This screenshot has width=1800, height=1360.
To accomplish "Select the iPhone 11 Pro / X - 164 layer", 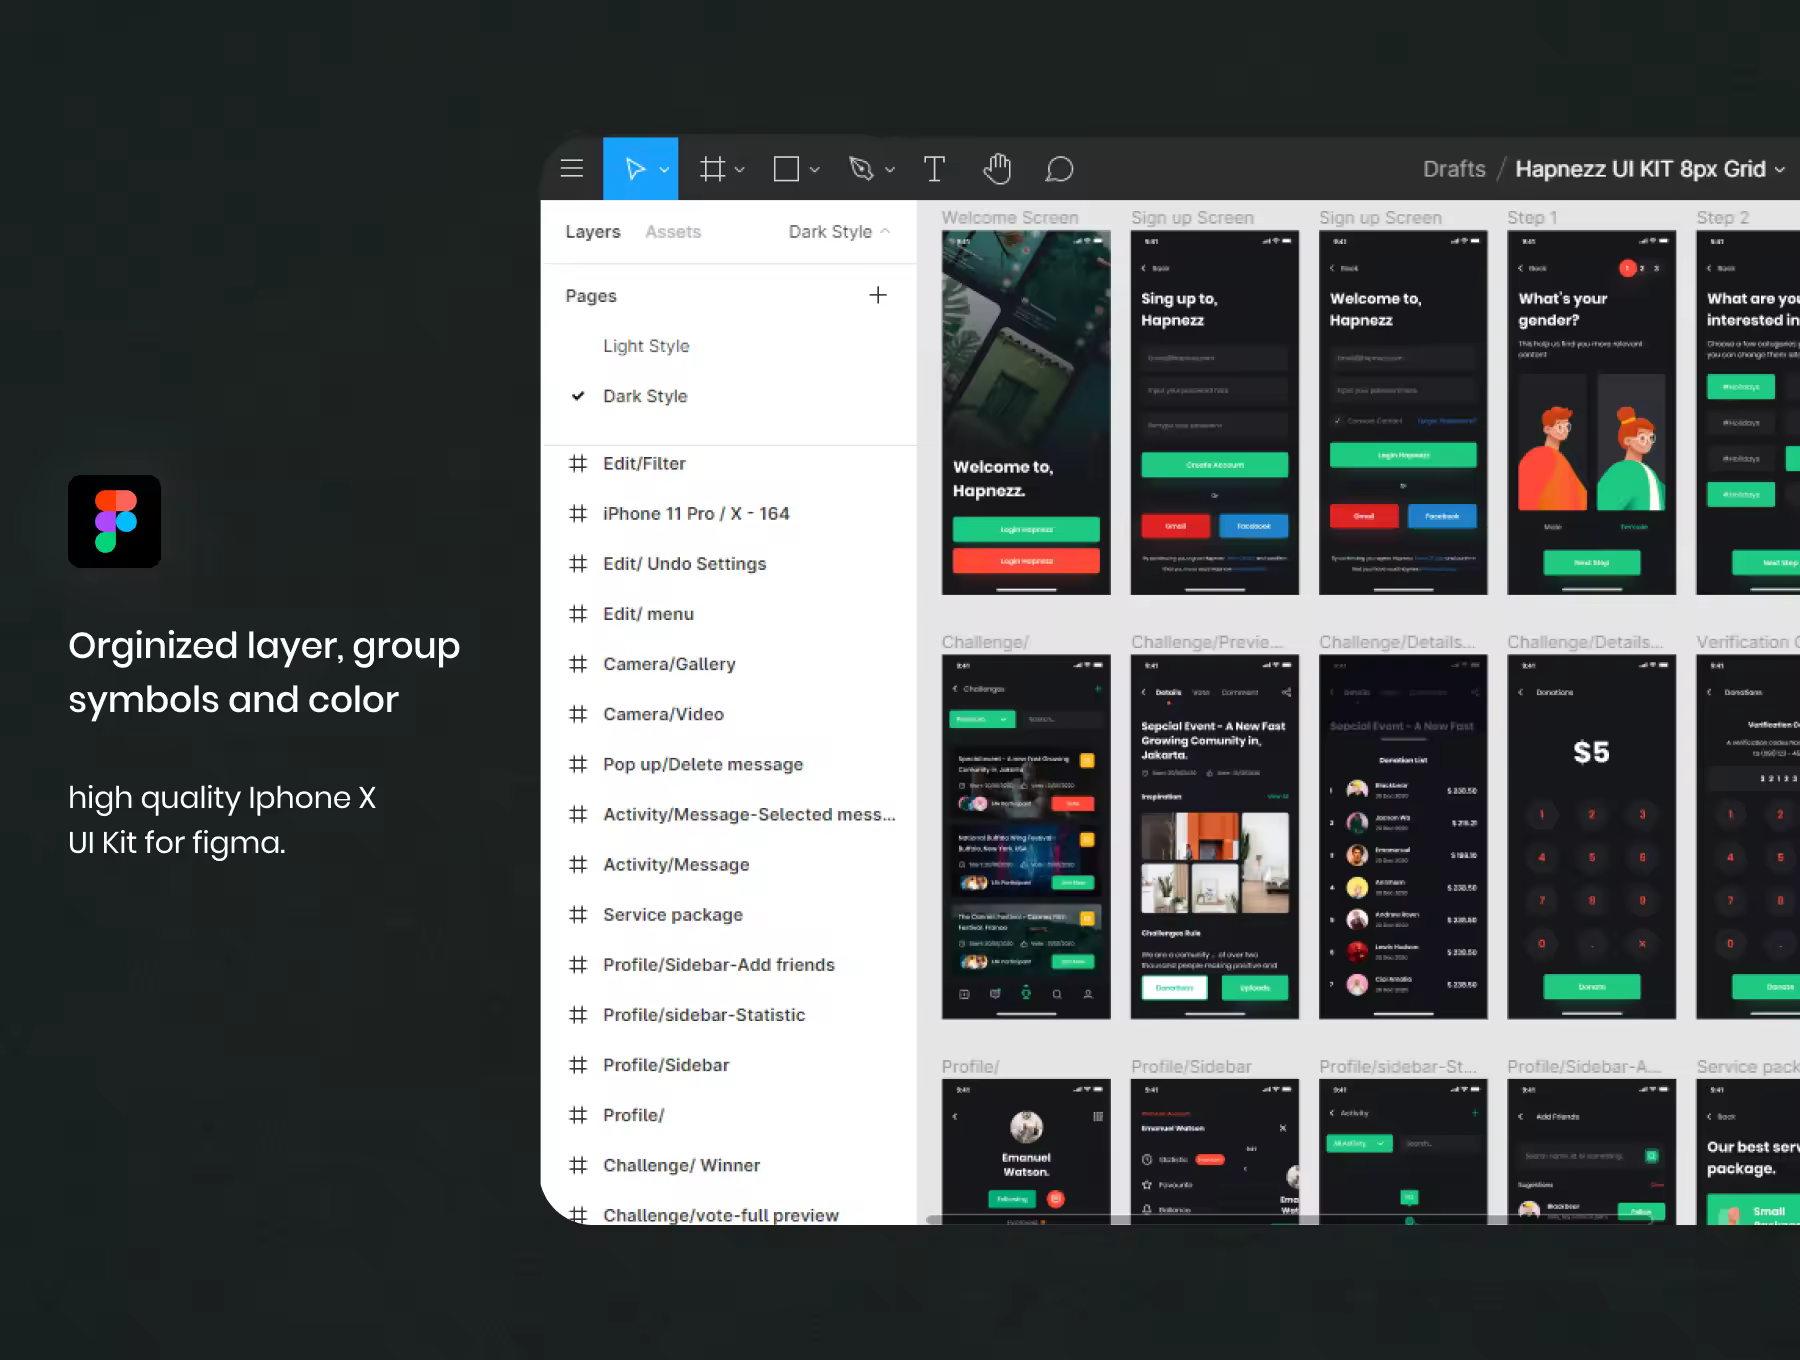I will [729, 514].
